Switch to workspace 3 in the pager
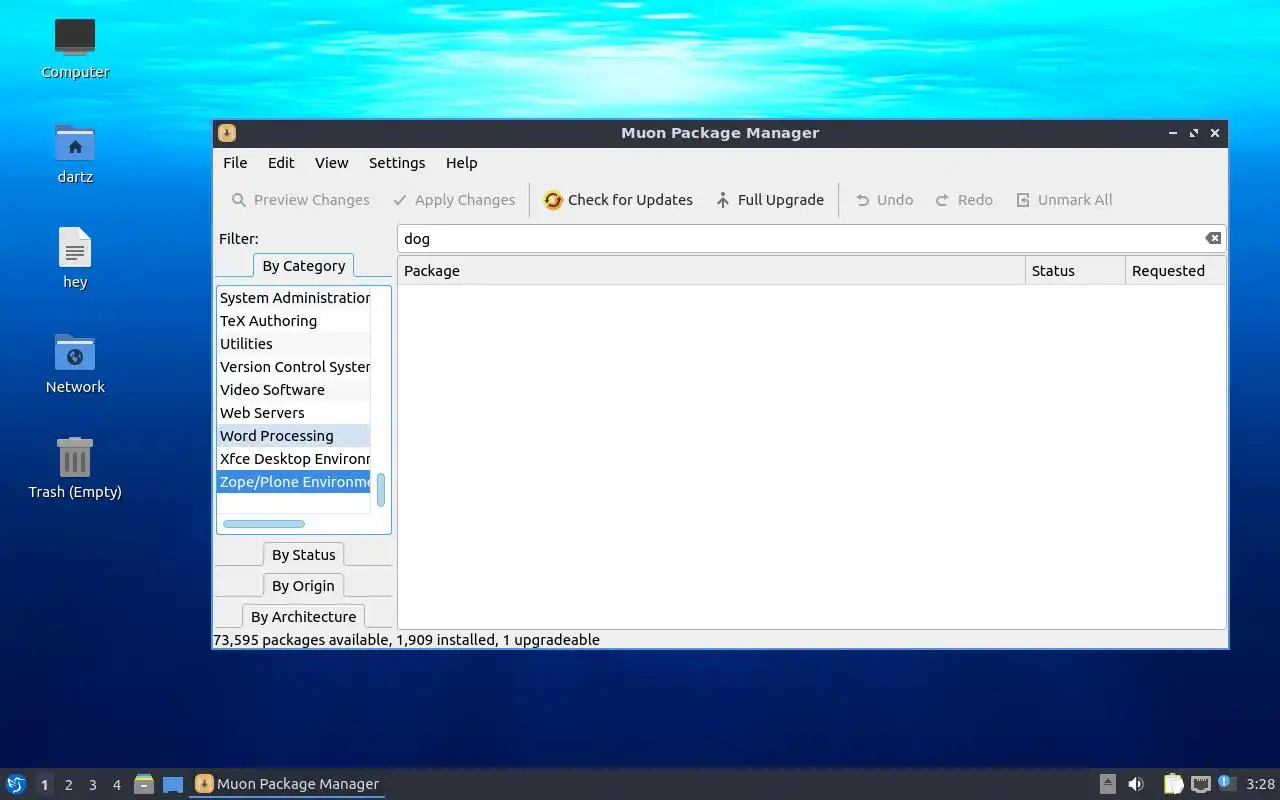This screenshot has width=1280, height=800. tap(93, 785)
